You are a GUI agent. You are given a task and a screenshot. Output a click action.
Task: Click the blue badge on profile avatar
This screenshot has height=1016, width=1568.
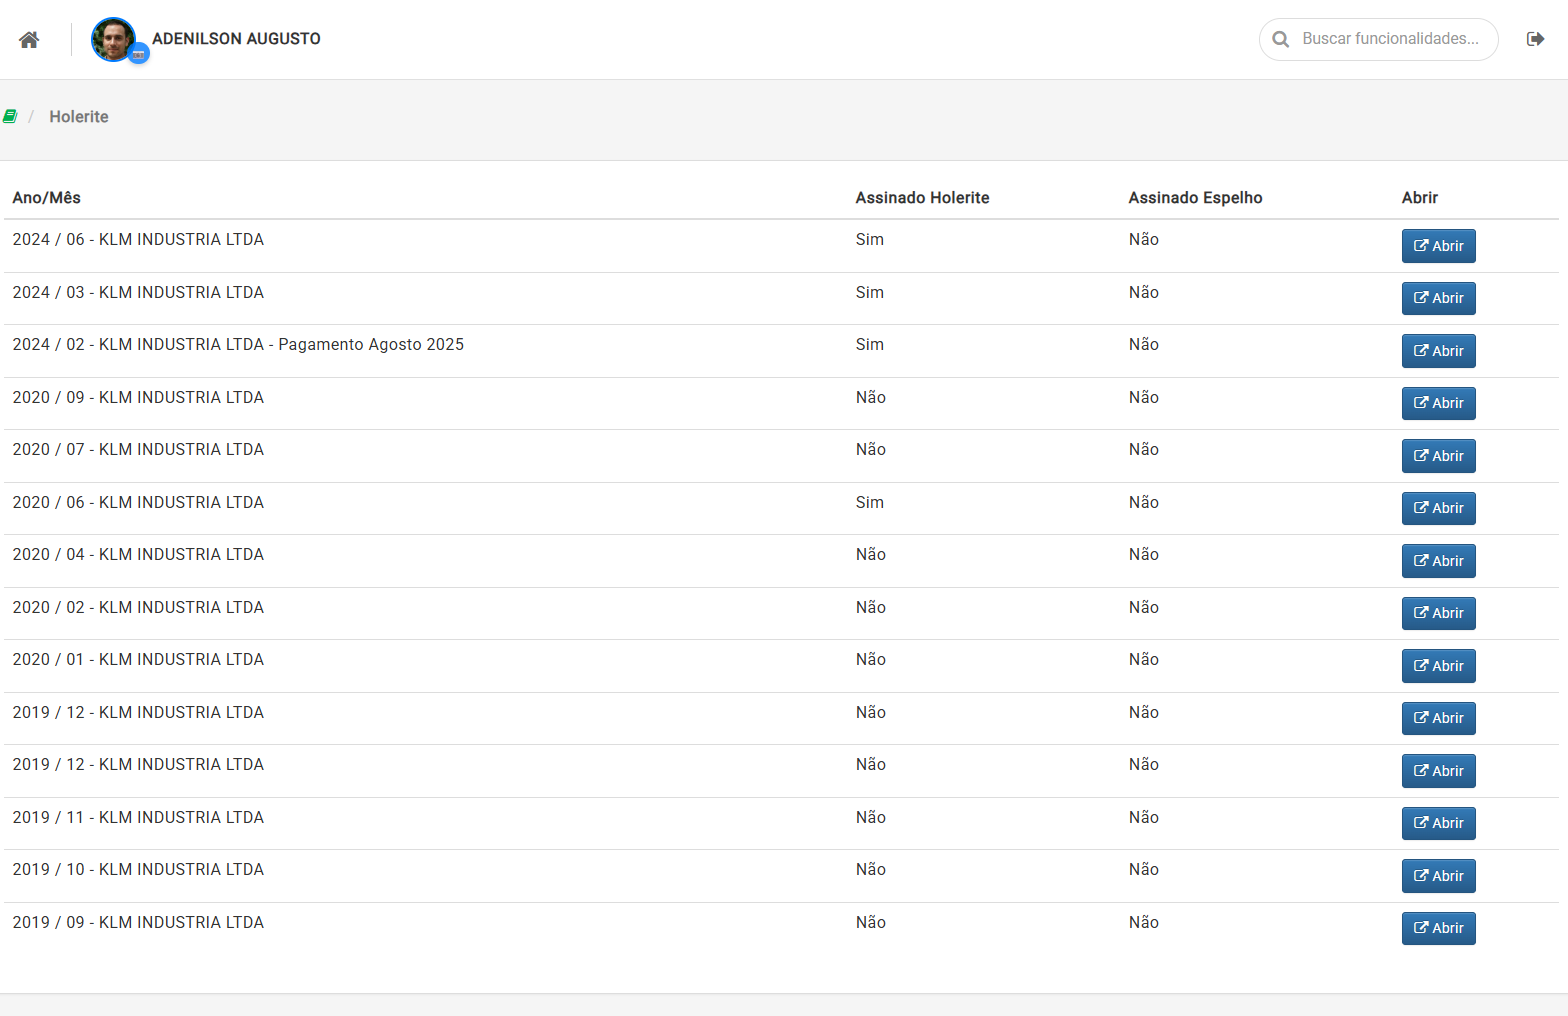[139, 55]
